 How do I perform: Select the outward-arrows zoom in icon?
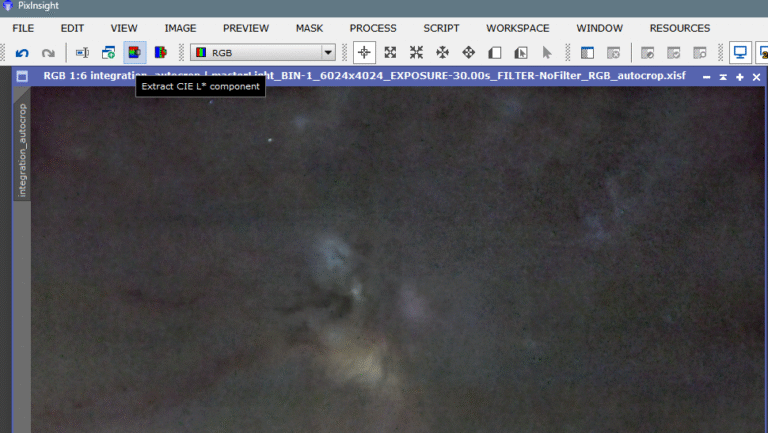pyautogui.click(x=390, y=52)
